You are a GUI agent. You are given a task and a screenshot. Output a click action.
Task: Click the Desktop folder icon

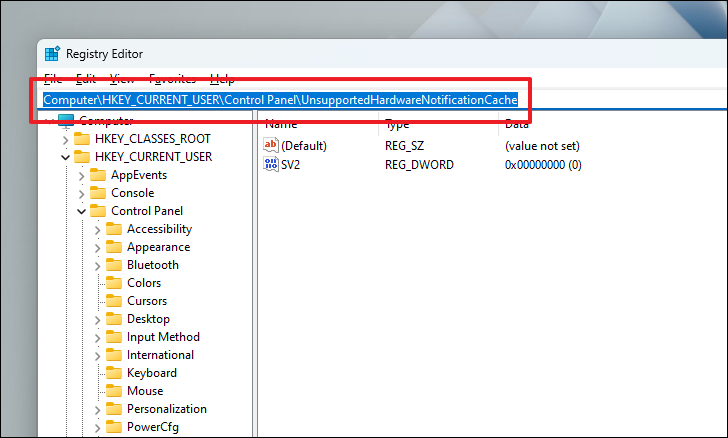click(114, 319)
